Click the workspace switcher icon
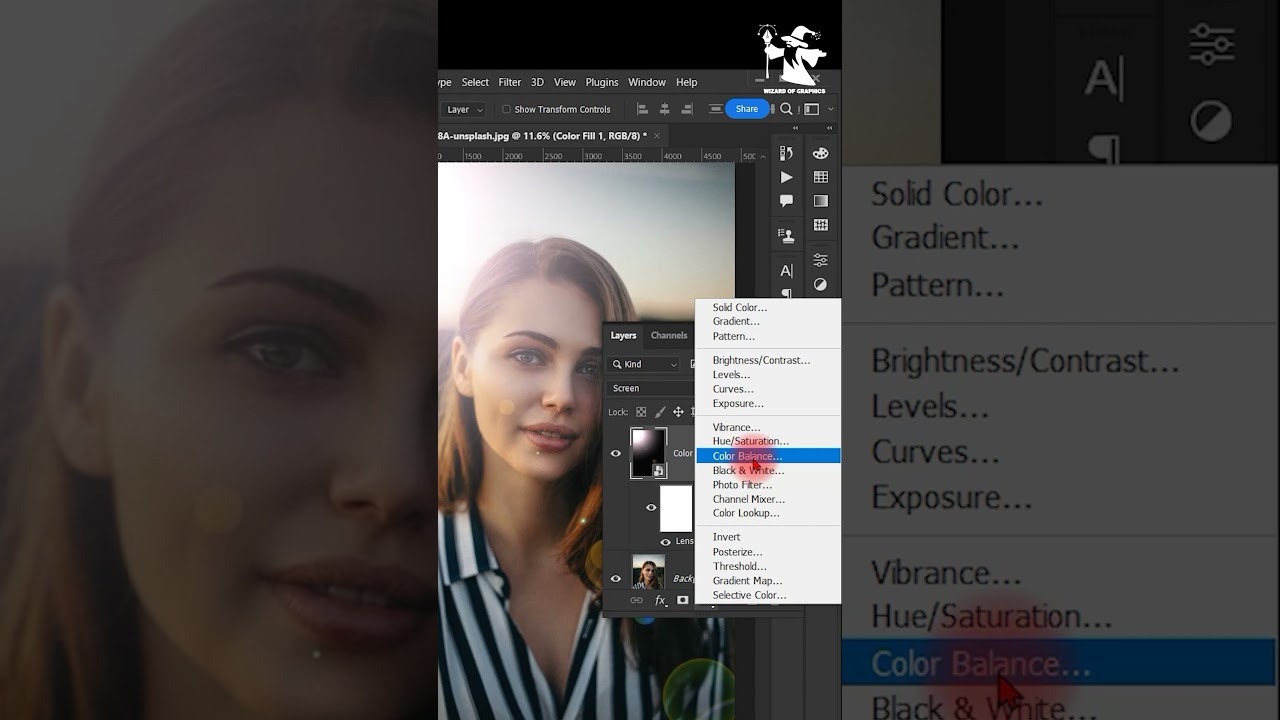Image resolution: width=1280 pixels, height=720 pixels. 811,109
